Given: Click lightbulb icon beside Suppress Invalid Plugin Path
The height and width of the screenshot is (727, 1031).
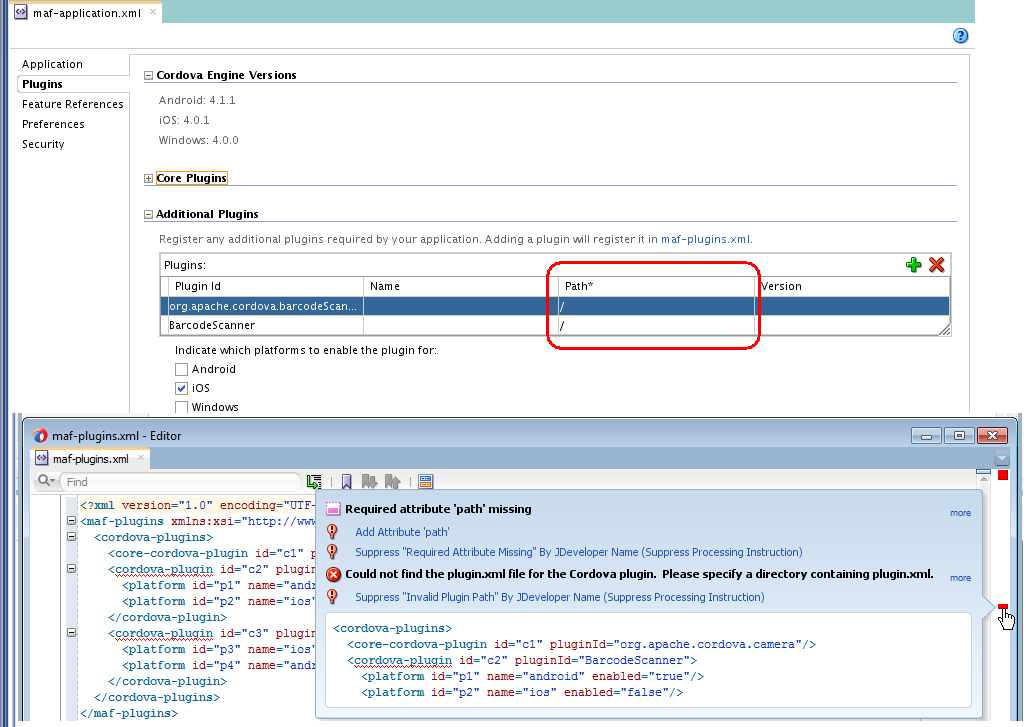Looking at the screenshot, I should (x=333, y=596).
